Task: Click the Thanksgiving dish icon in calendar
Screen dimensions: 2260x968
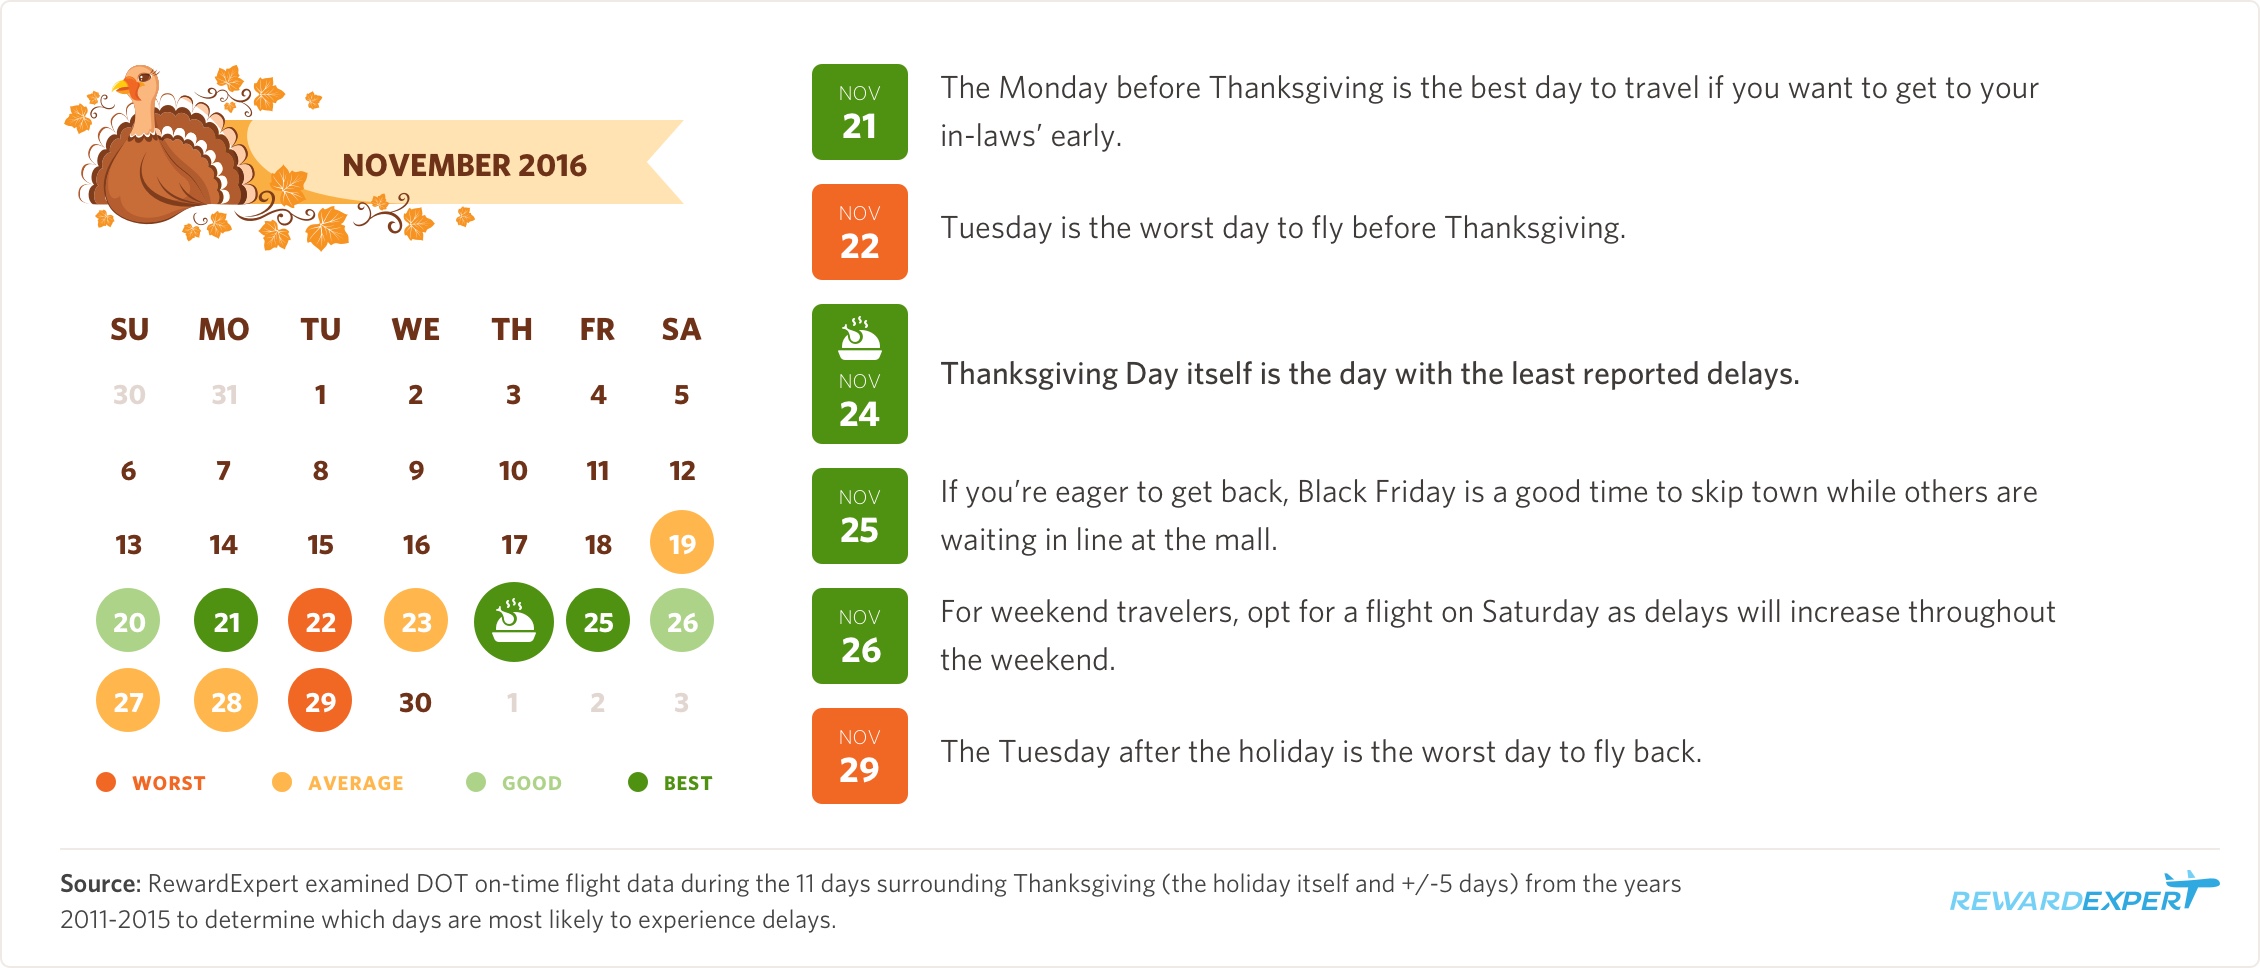Action: [x=513, y=622]
